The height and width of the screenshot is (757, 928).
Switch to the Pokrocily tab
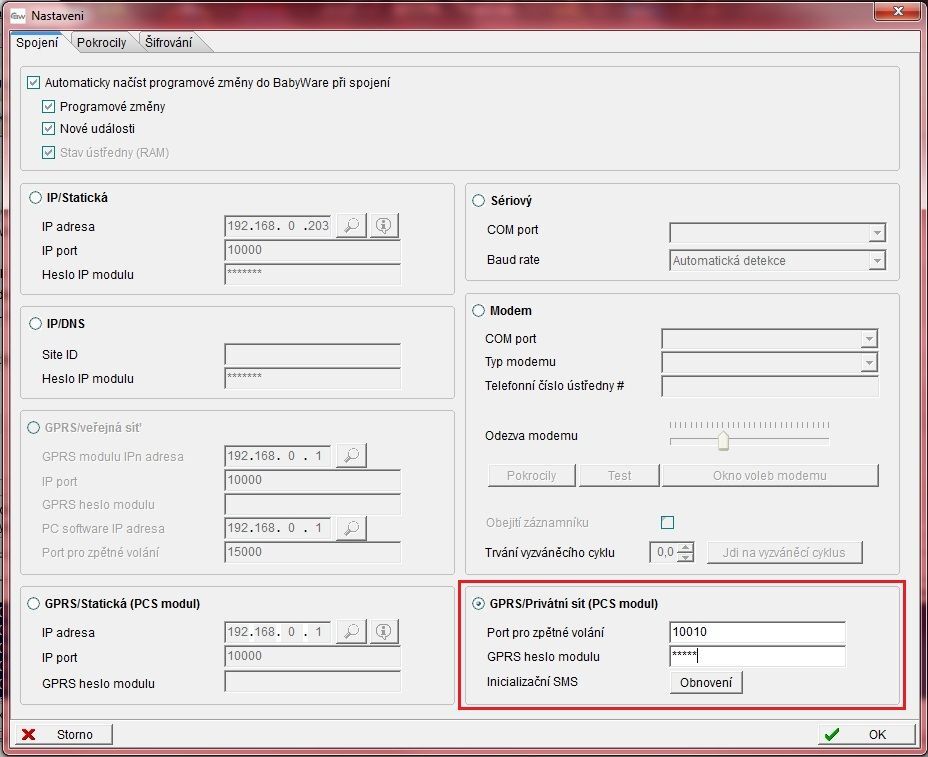point(101,42)
